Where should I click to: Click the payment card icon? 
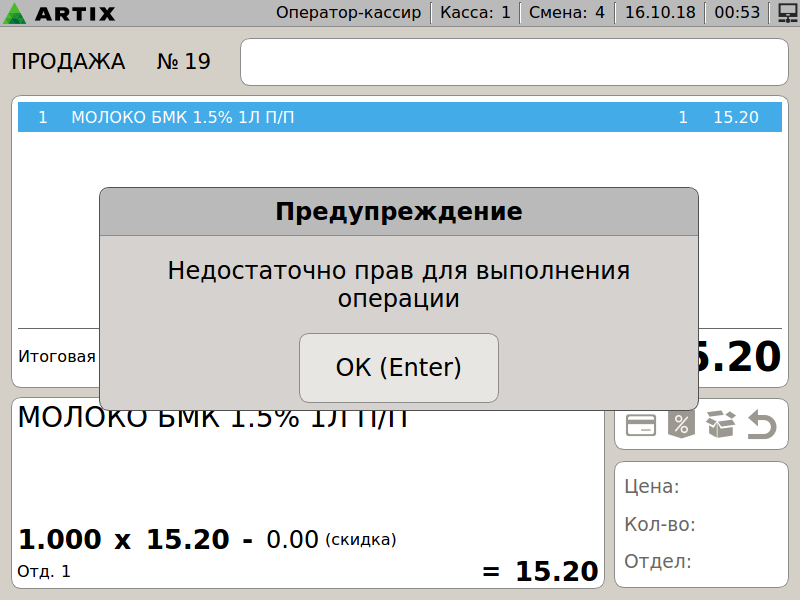coord(640,425)
